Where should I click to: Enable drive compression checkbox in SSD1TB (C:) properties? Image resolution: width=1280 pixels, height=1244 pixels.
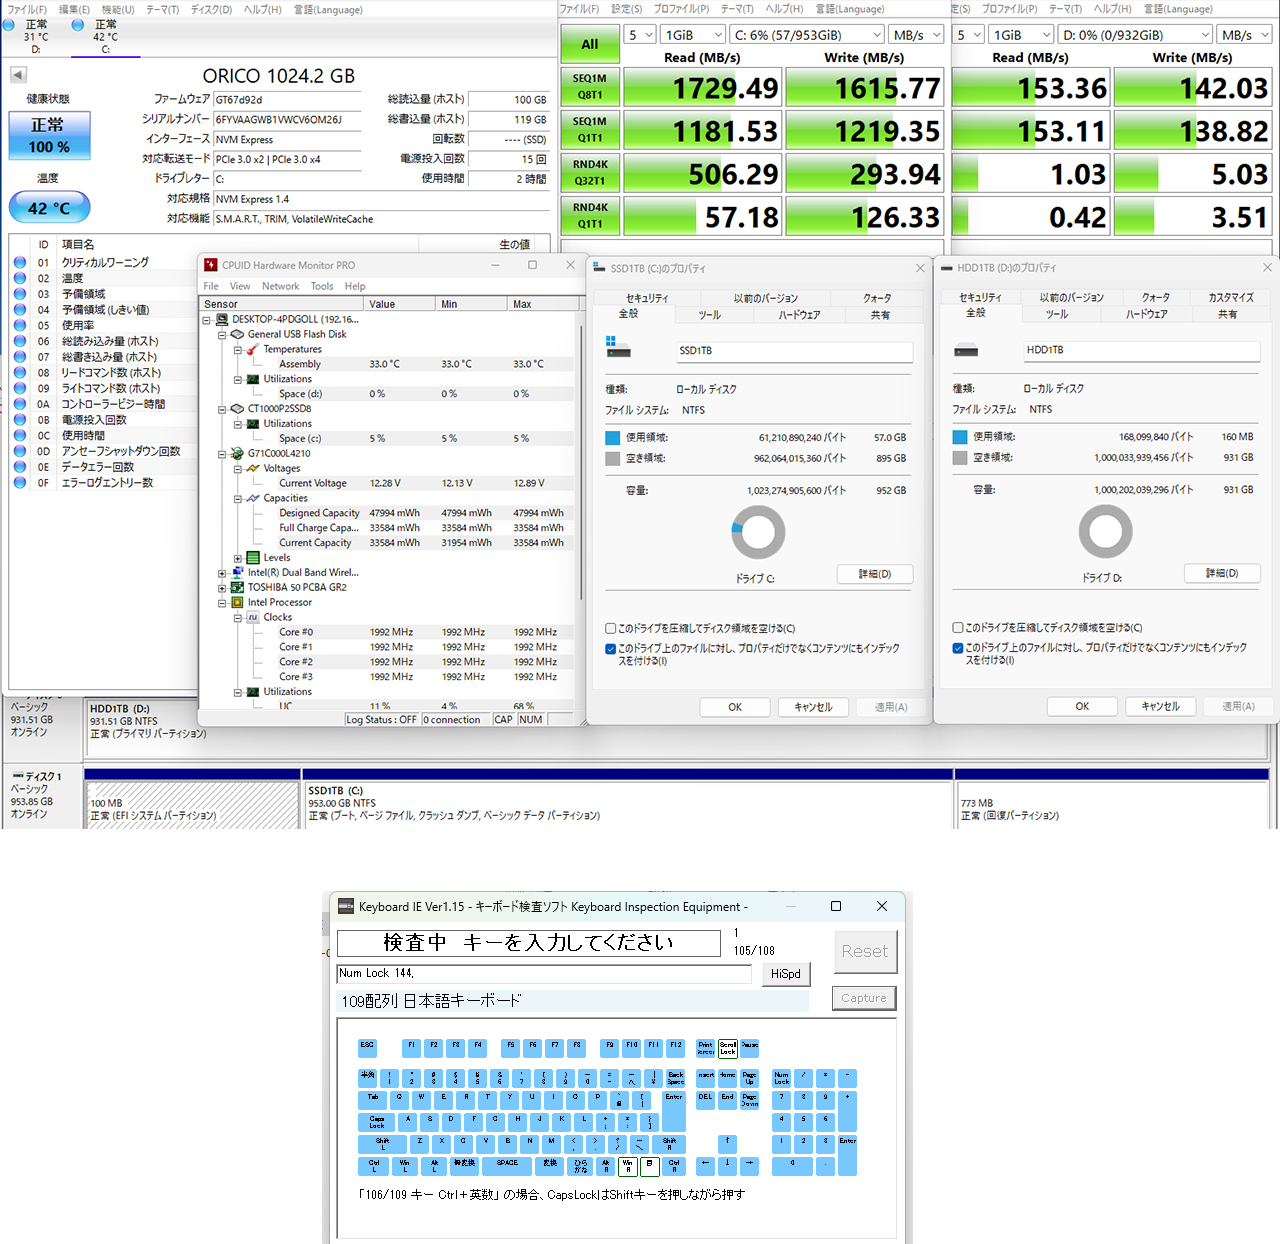(x=610, y=629)
